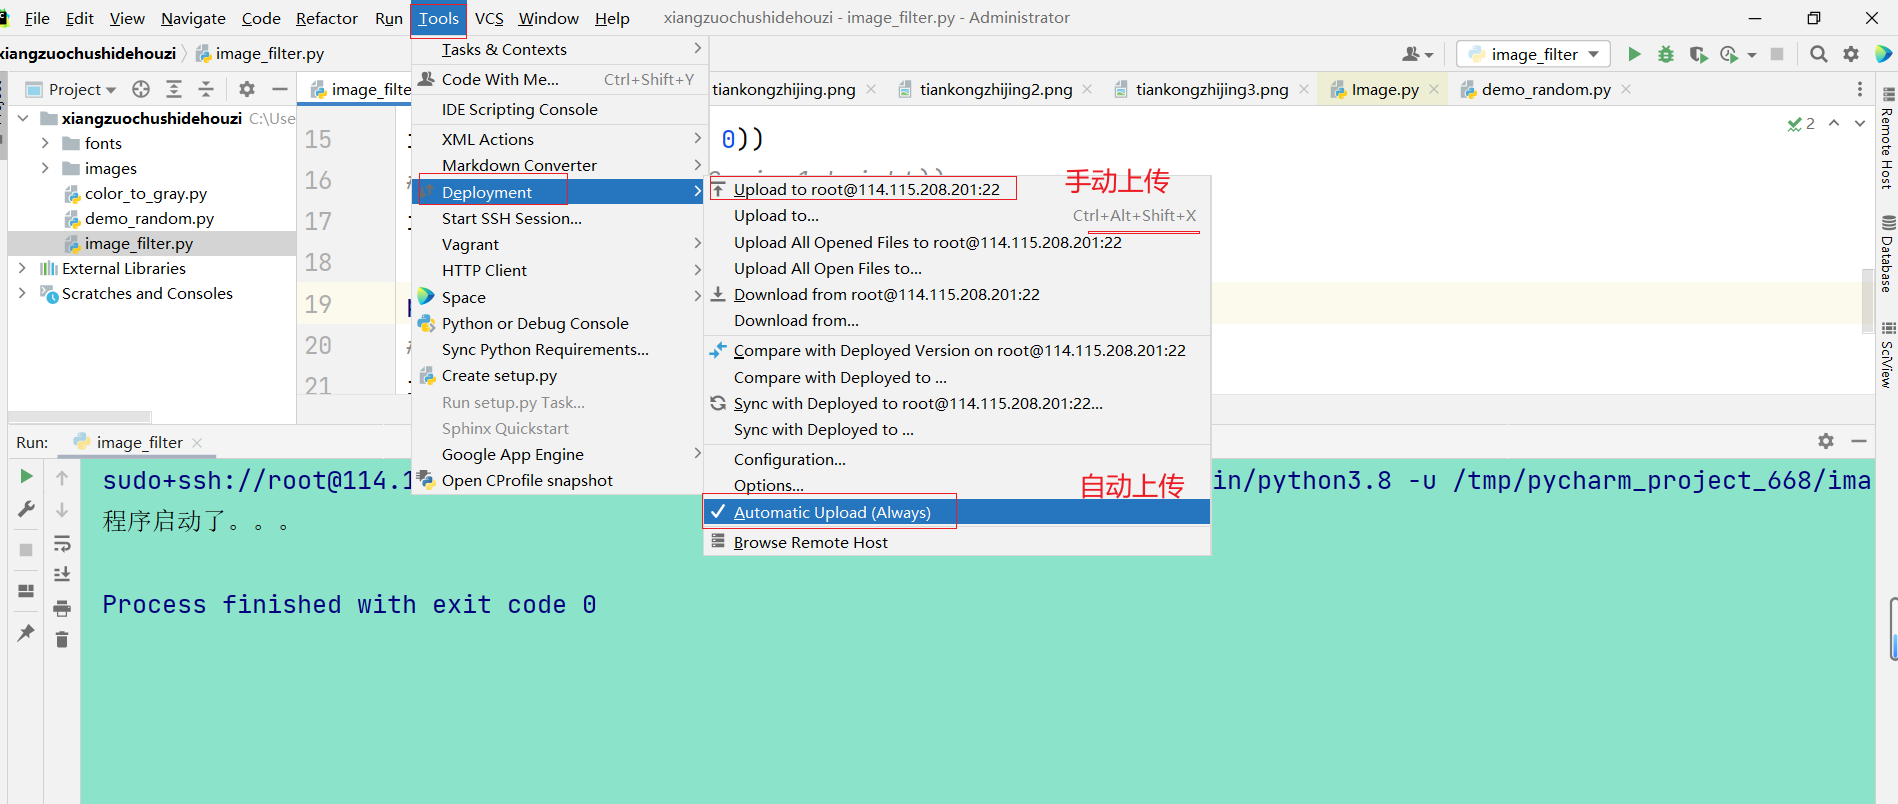Image resolution: width=1898 pixels, height=804 pixels.
Task: Expand the fonts folder
Action: (x=45, y=143)
